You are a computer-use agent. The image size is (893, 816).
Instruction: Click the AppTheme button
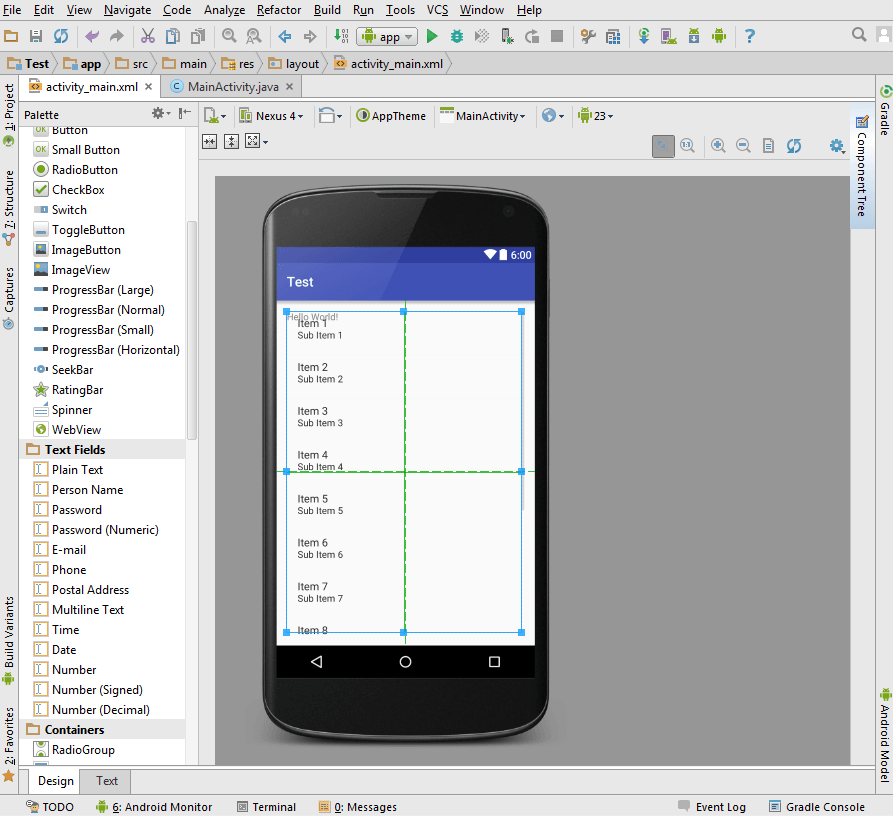coord(391,116)
